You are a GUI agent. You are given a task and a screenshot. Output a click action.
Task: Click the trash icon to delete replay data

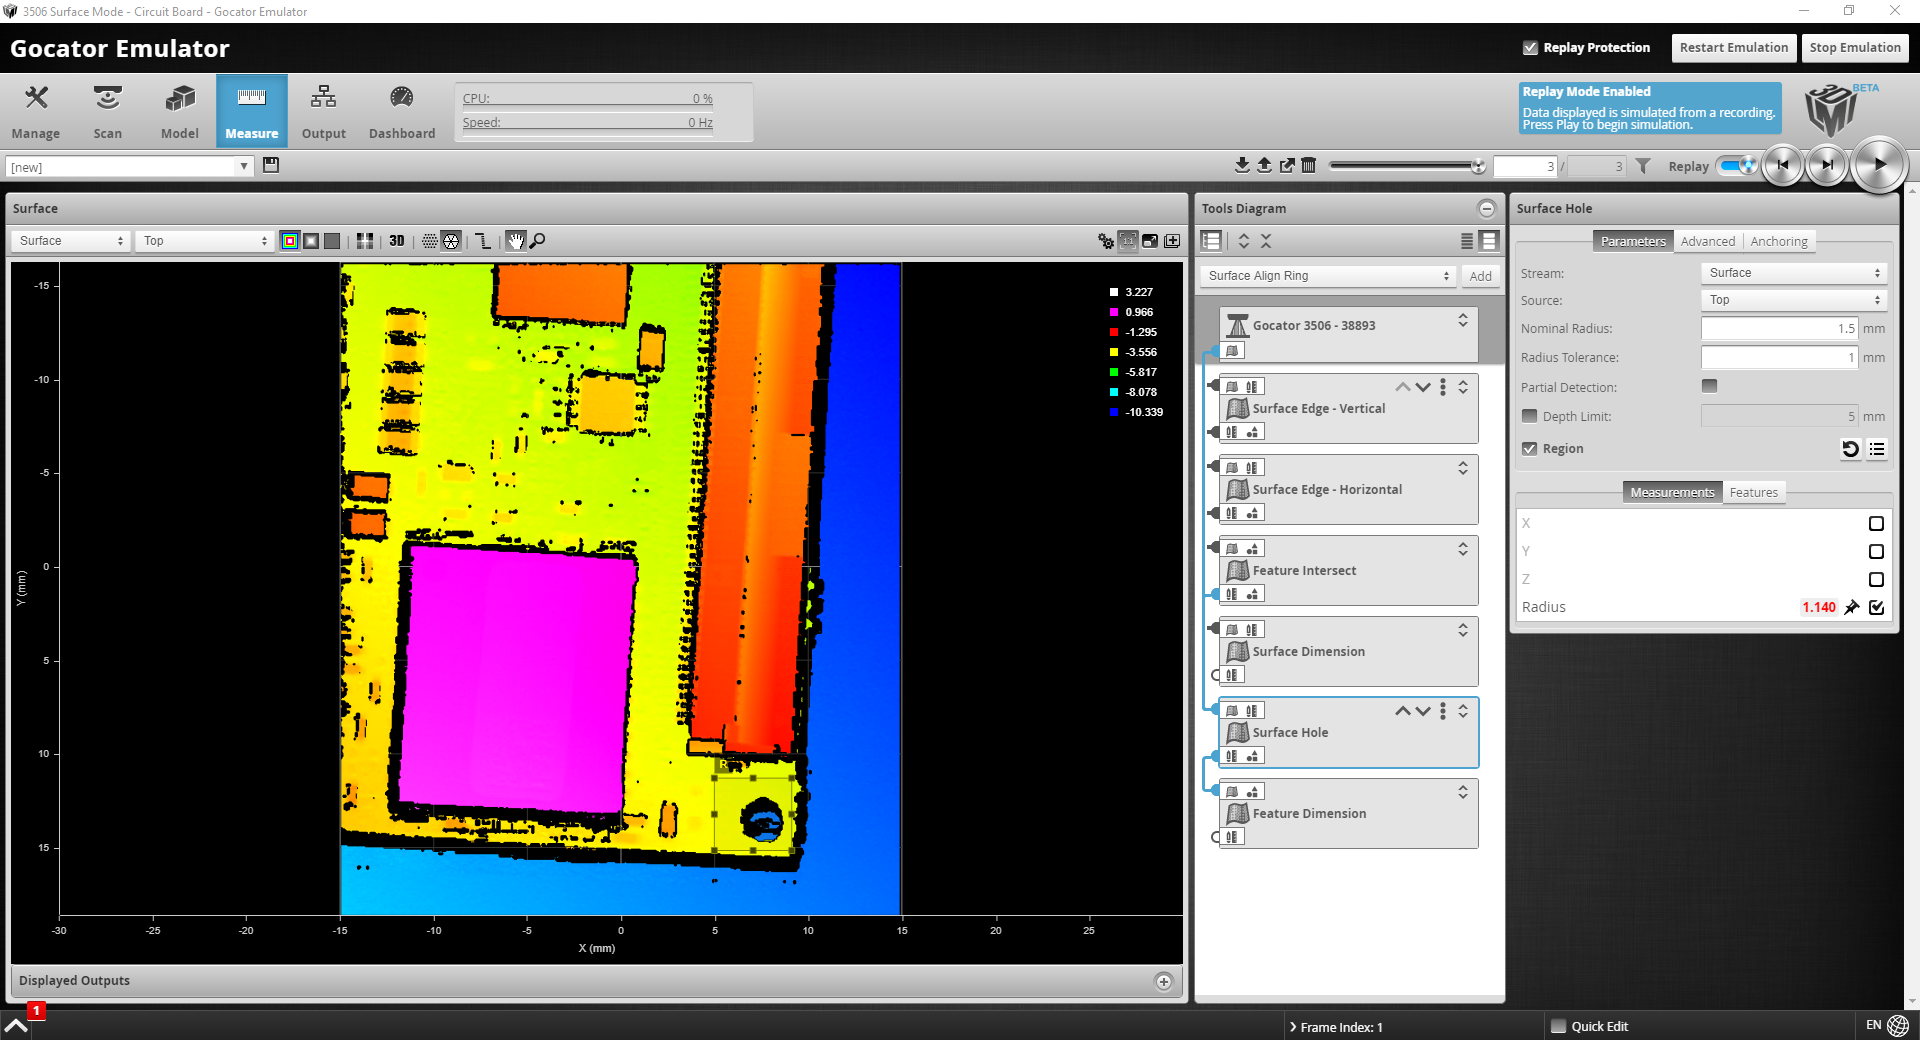click(x=1308, y=166)
